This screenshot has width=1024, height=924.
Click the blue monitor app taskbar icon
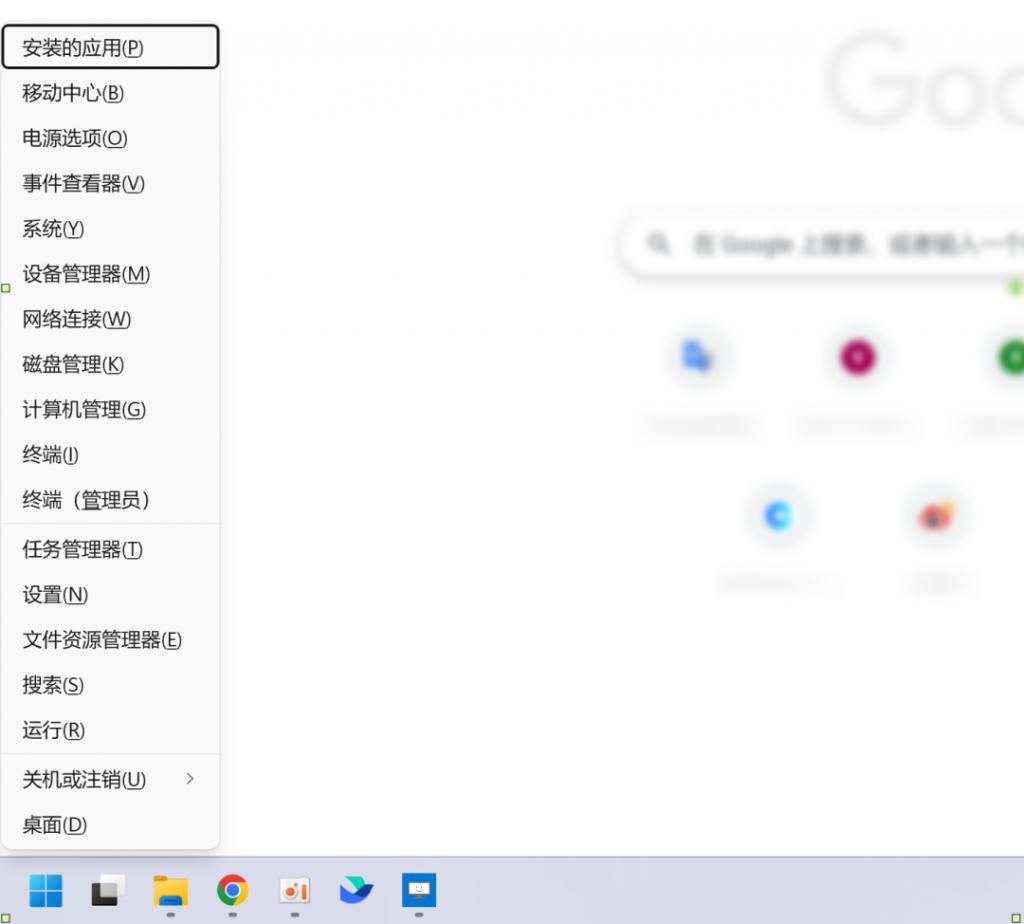coord(418,889)
